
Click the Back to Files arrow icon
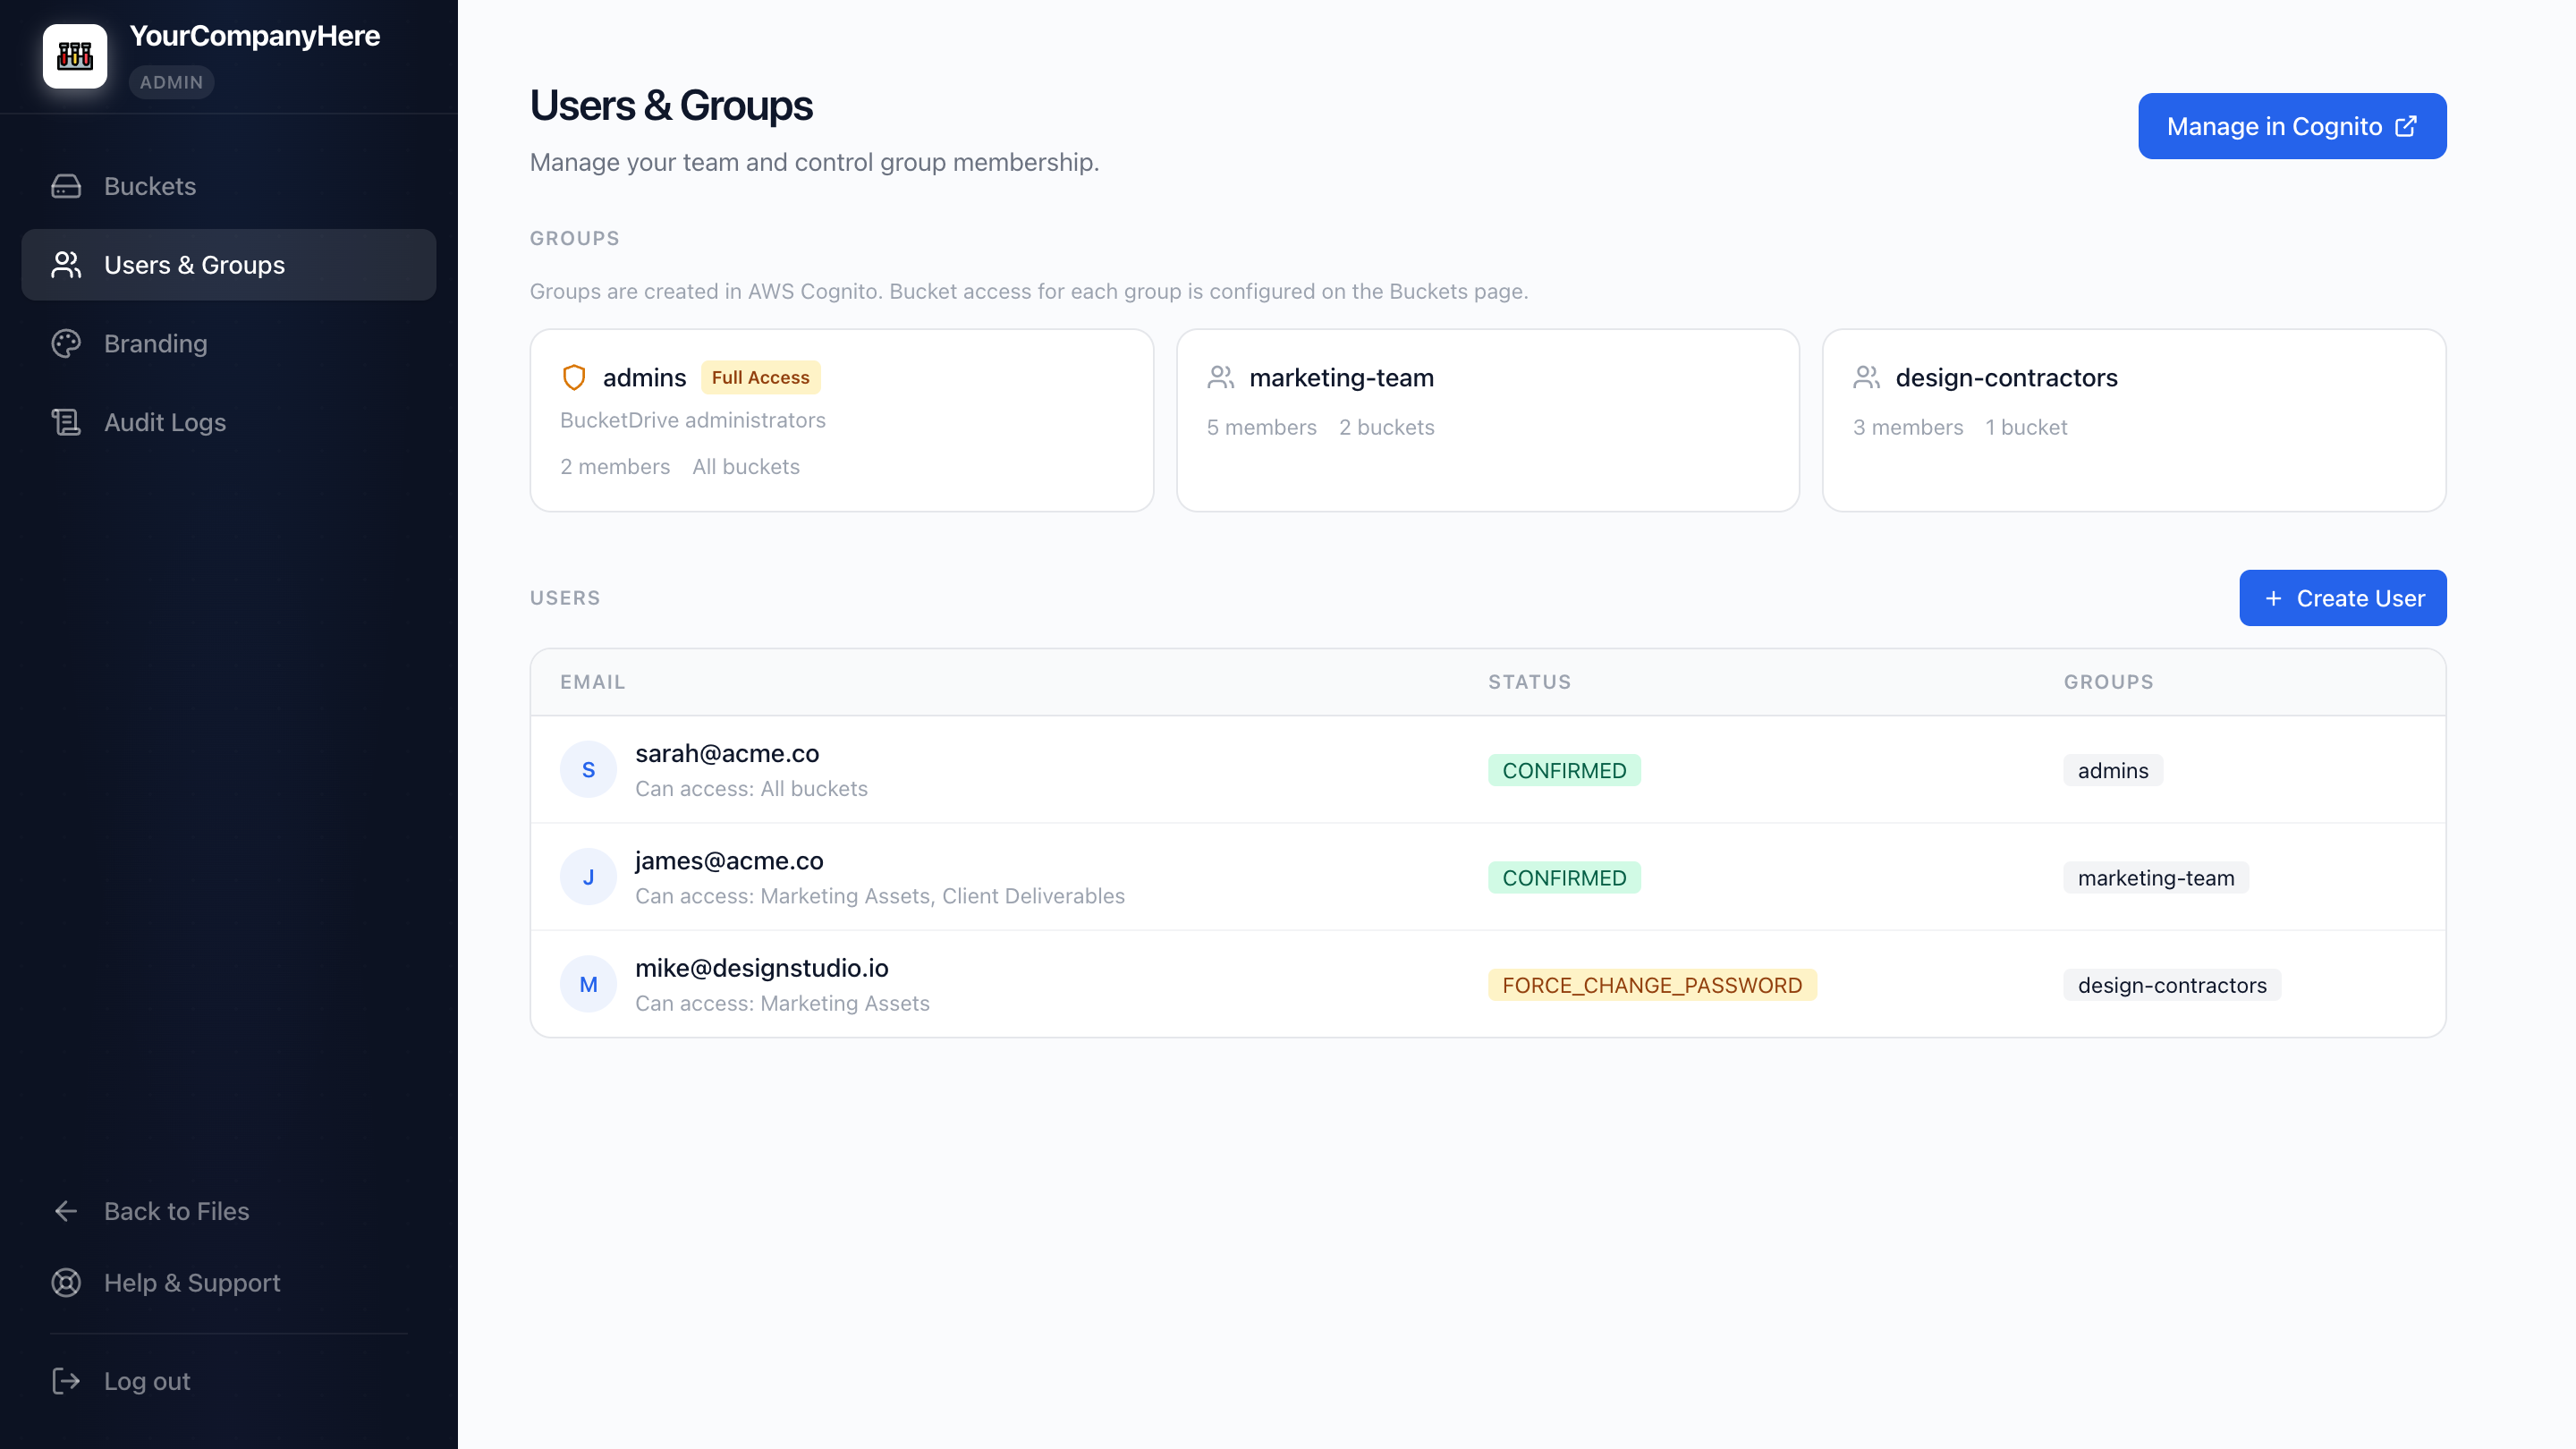click(x=66, y=1211)
